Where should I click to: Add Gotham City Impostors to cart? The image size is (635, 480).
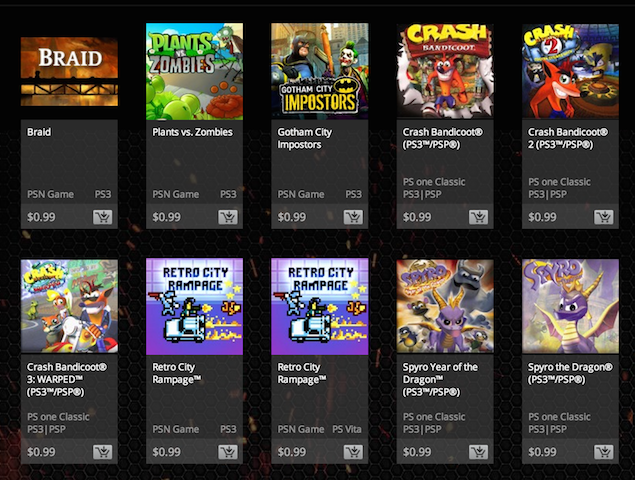click(x=353, y=217)
